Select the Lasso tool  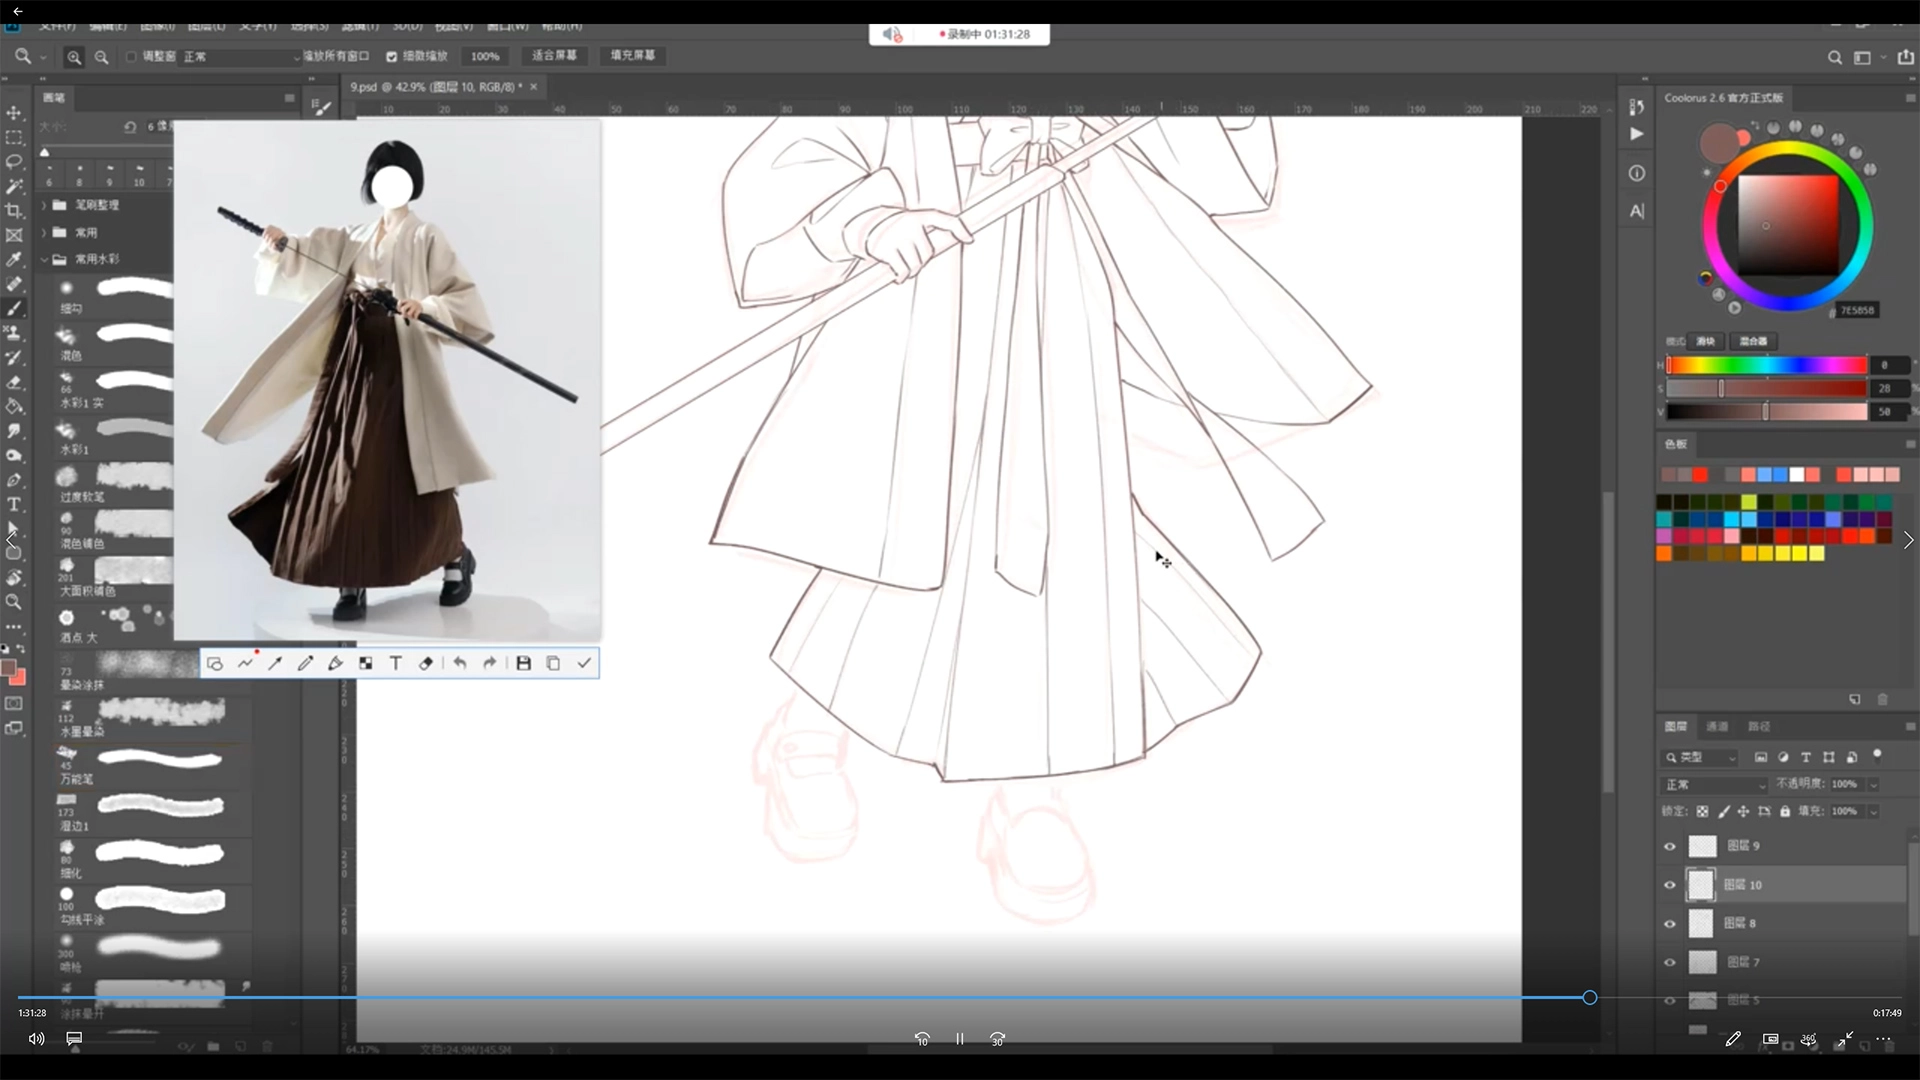(x=14, y=161)
